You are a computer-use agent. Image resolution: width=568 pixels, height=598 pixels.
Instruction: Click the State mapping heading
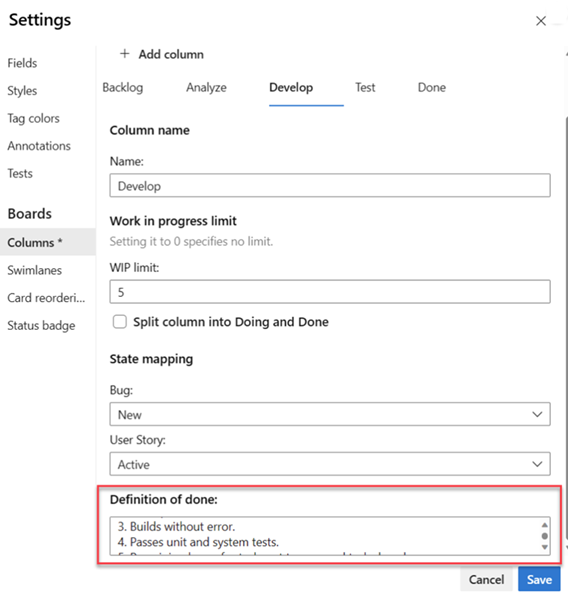click(151, 359)
